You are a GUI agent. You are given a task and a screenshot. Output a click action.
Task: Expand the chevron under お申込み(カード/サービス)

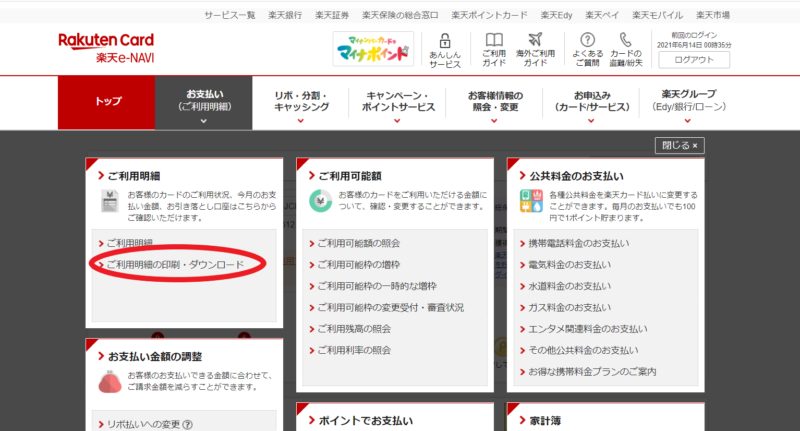coord(591,121)
